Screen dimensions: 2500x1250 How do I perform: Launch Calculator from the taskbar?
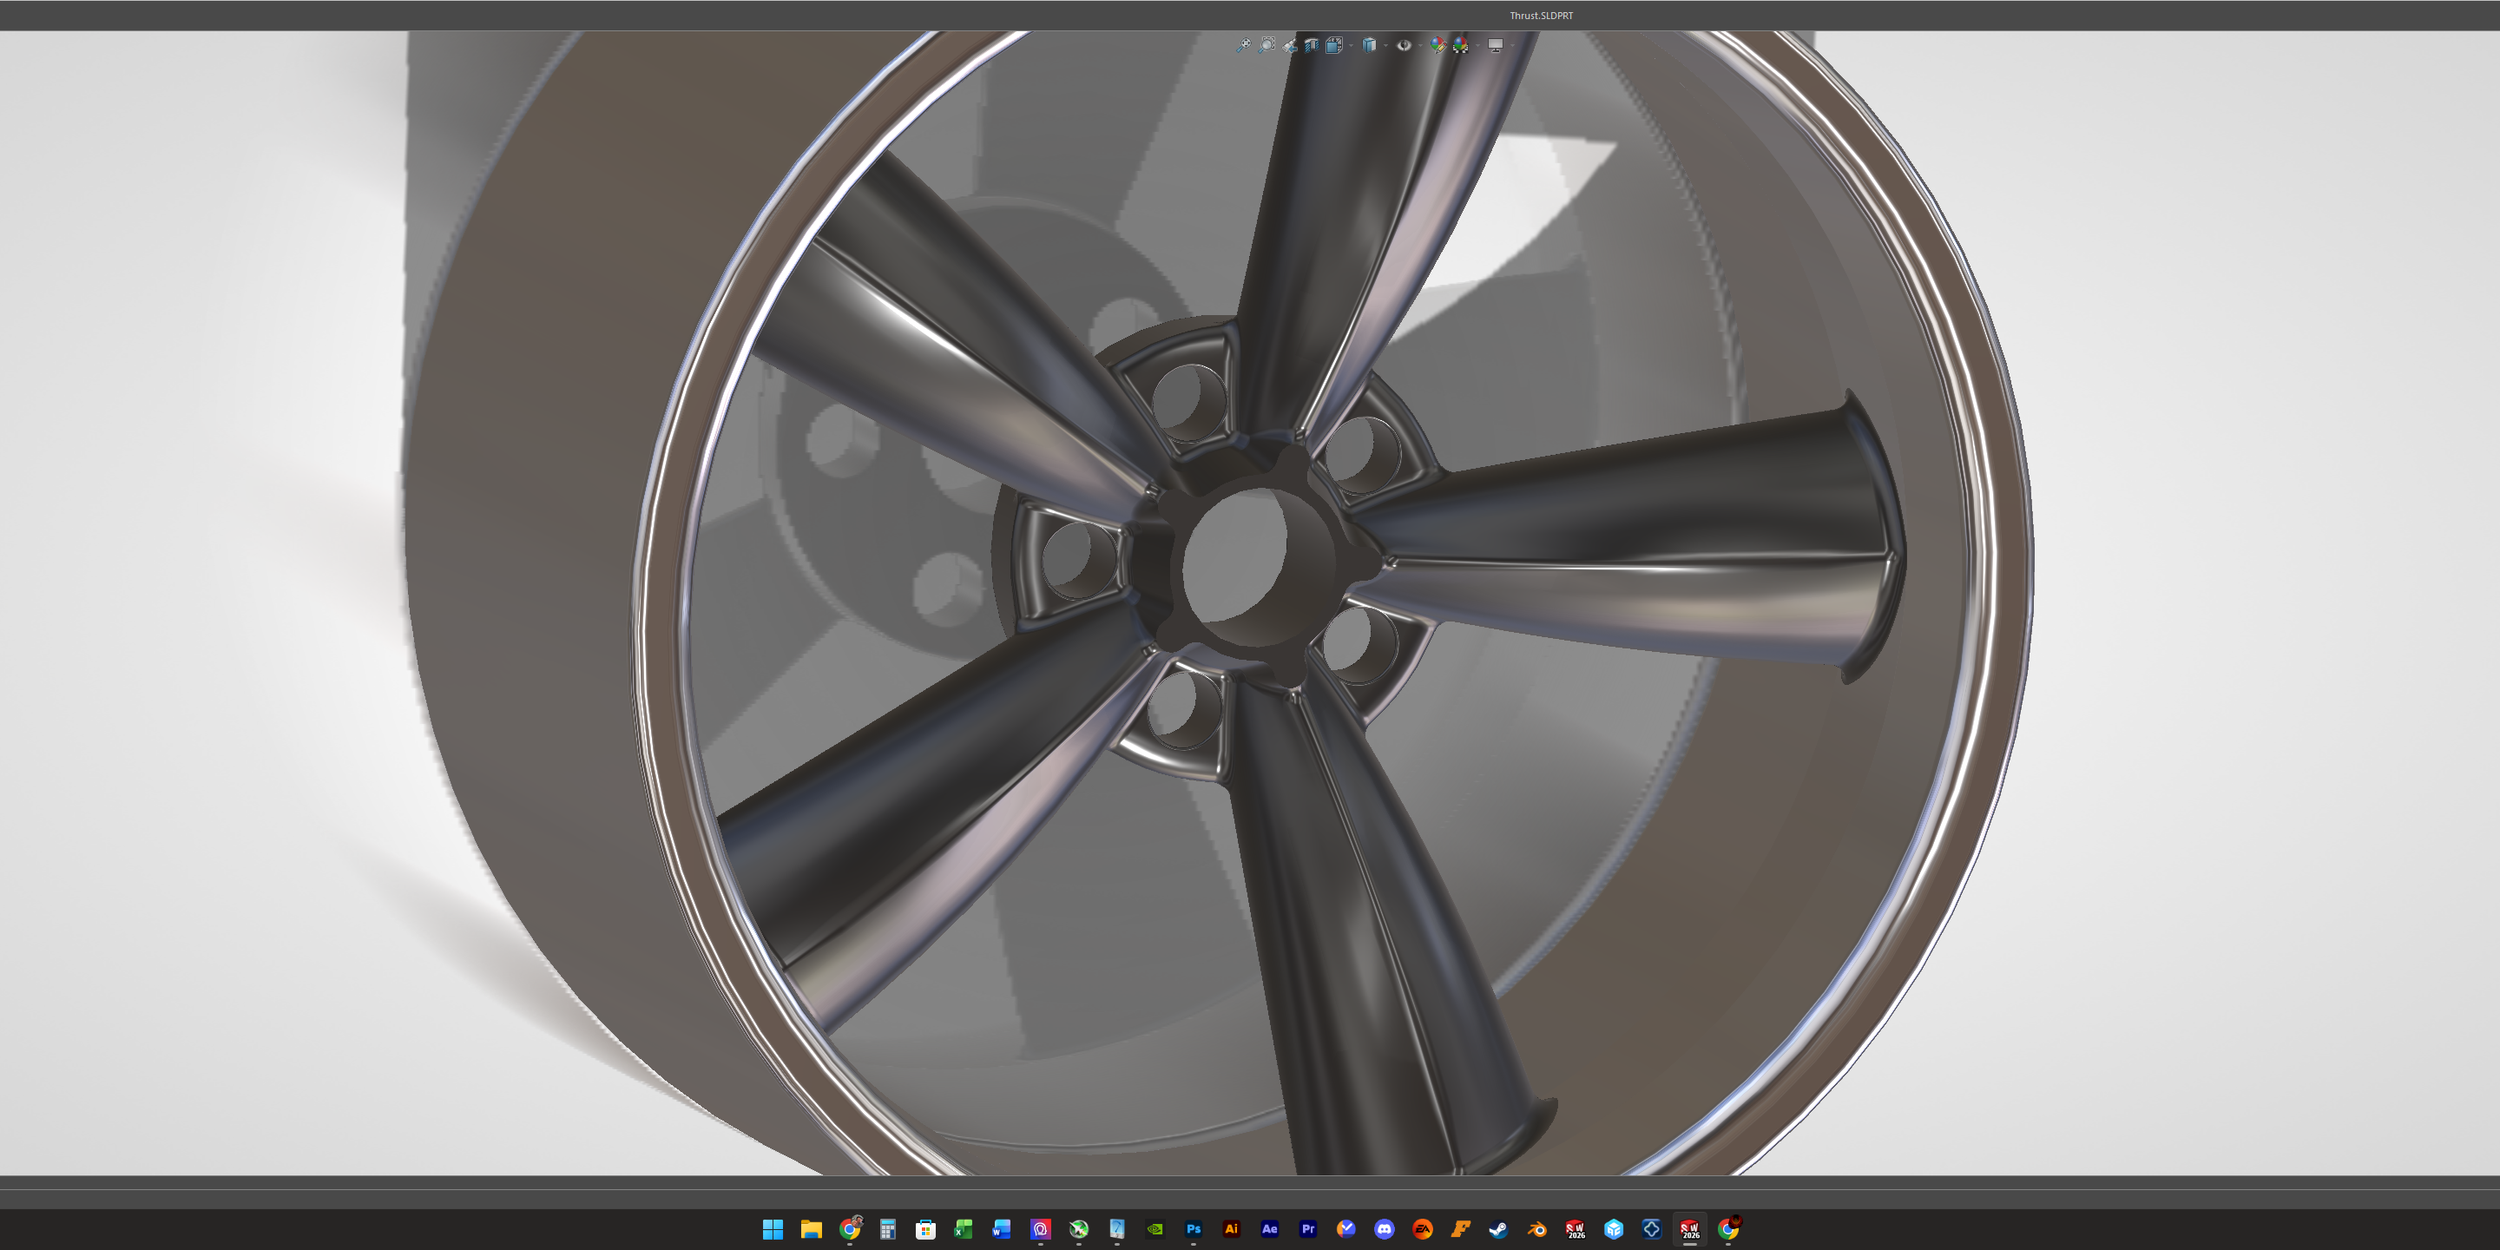[x=887, y=1229]
